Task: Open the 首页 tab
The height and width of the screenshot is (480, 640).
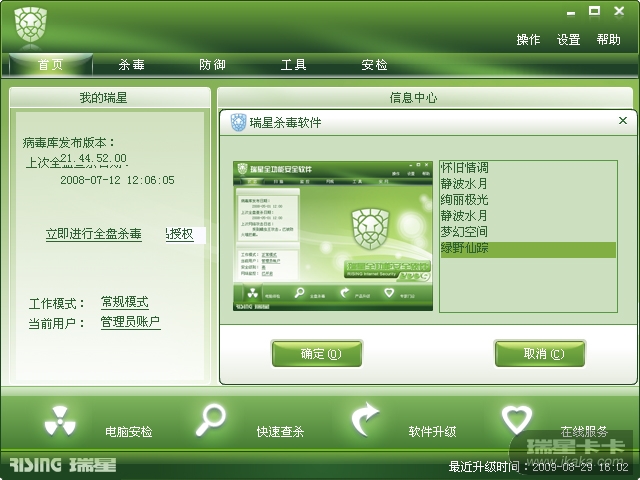Action: (51, 64)
